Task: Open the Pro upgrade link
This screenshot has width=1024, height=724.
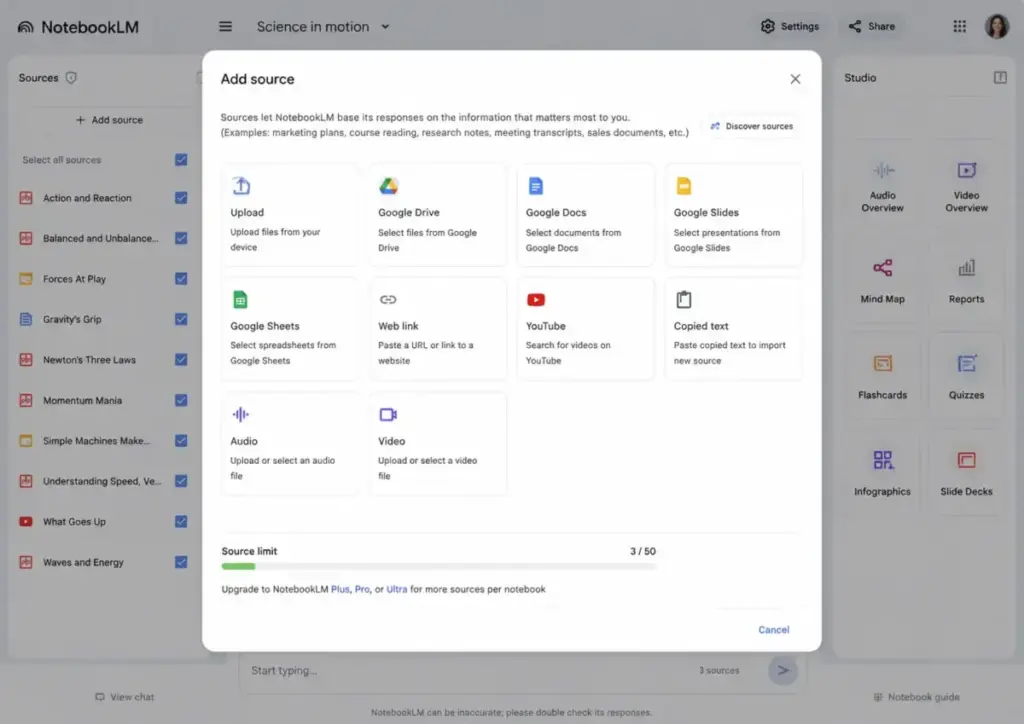Action: click(362, 589)
